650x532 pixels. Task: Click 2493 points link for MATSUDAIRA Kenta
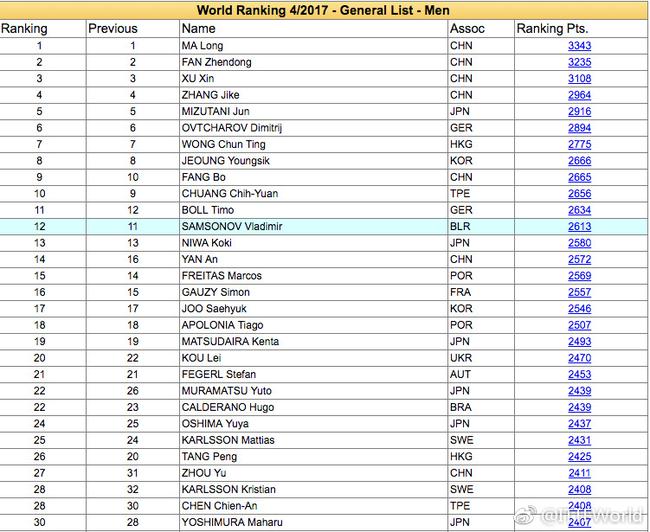click(x=579, y=341)
